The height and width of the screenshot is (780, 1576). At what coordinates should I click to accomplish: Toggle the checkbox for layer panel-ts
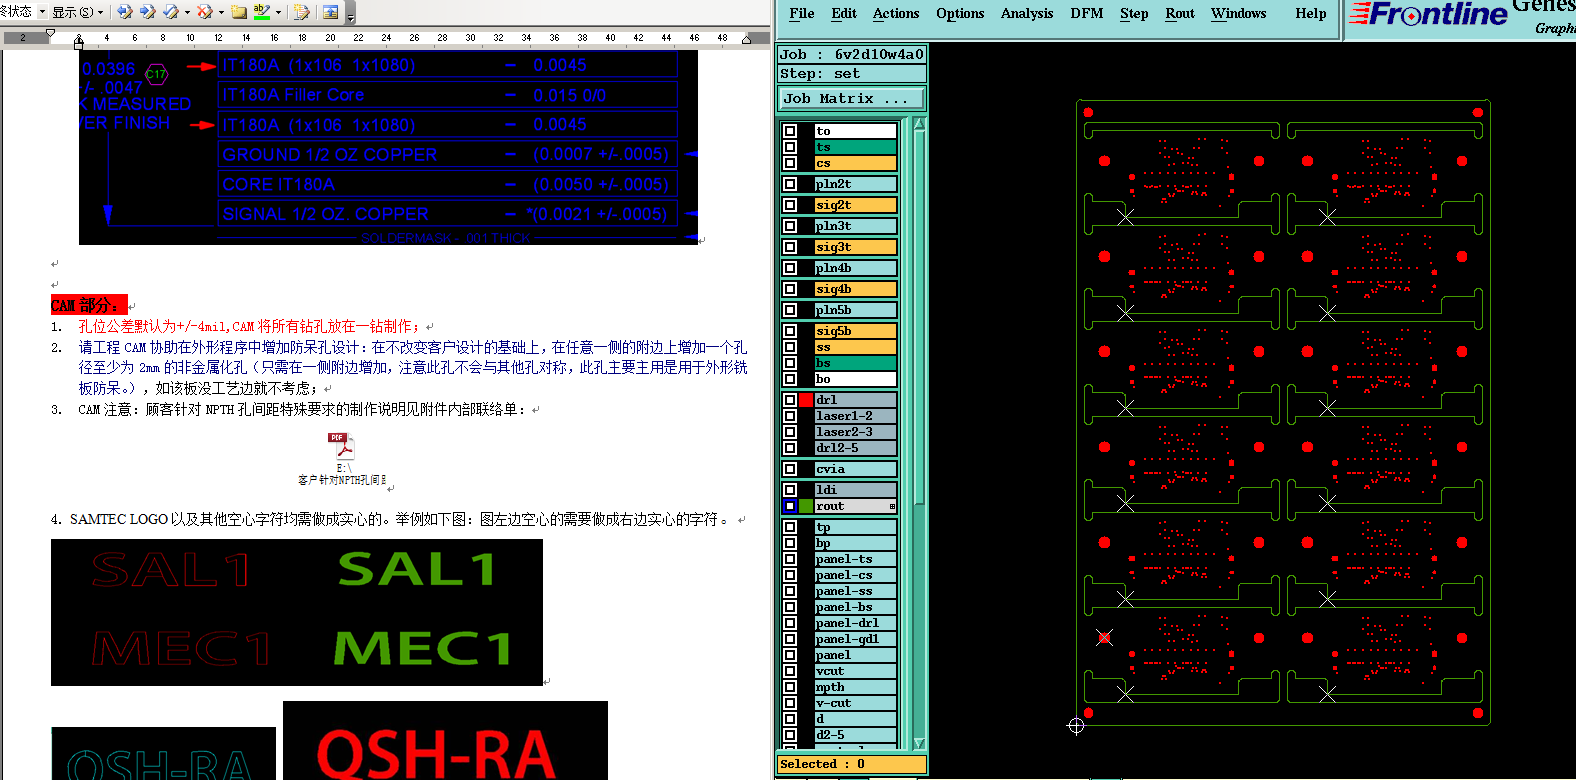[x=790, y=559]
